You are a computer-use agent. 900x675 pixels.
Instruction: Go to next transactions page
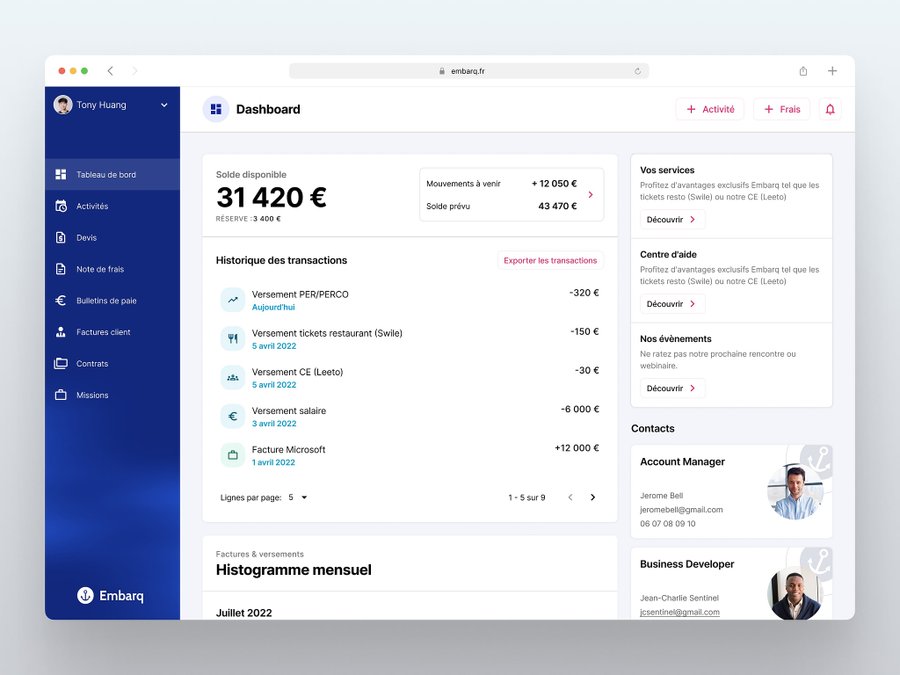(x=592, y=497)
